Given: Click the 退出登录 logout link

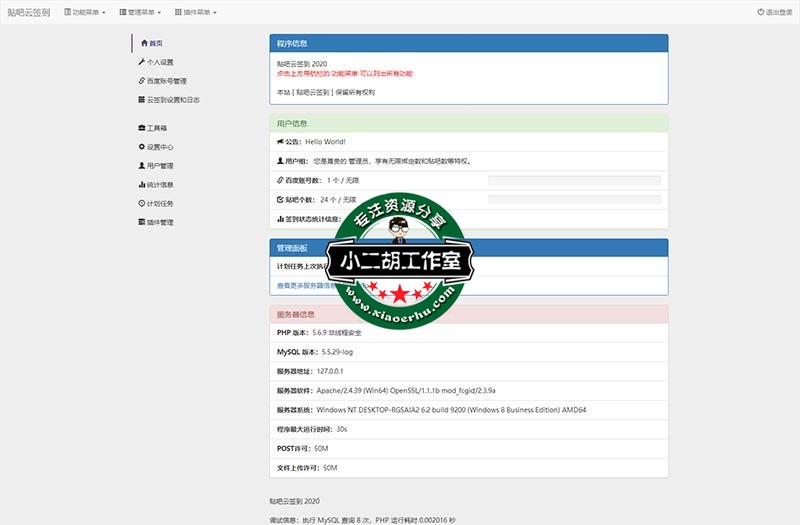Looking at the screenshot, I should pos(775,12).
